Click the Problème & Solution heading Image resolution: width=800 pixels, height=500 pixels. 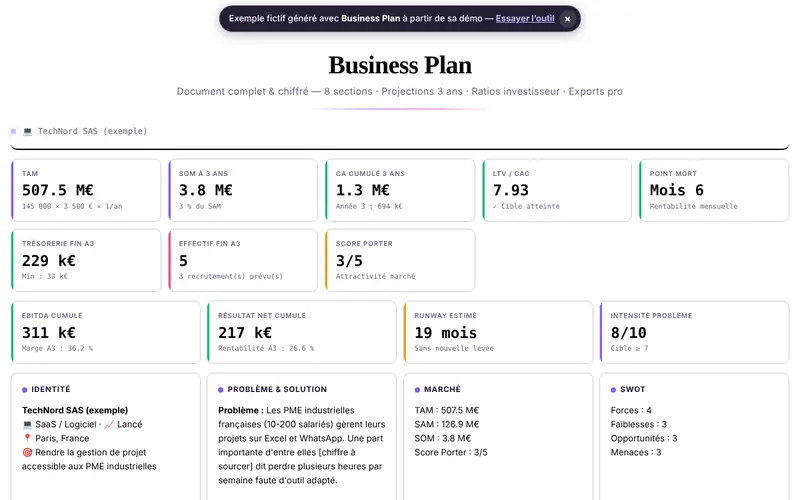(277, 389)
